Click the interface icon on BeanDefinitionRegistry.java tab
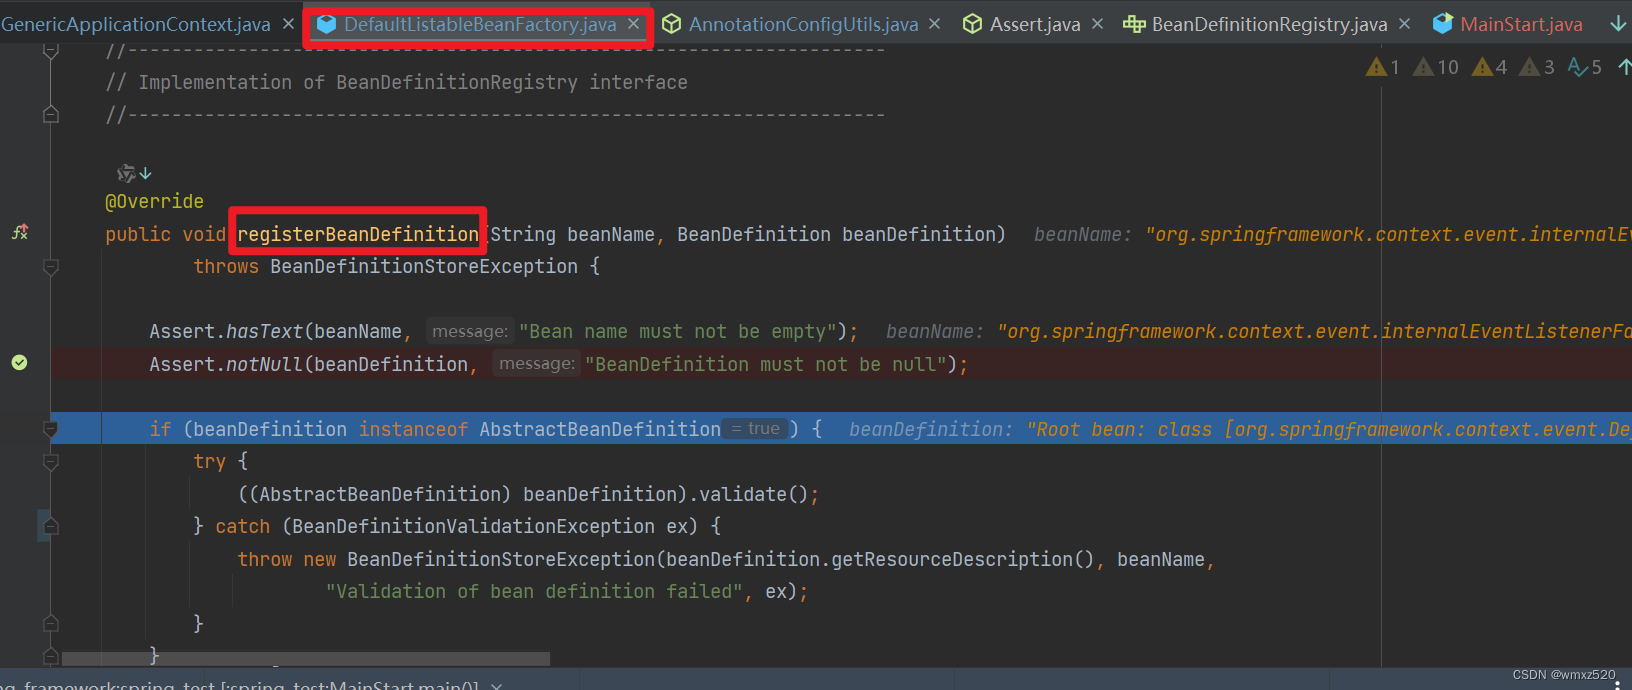 click(1134, 24)
